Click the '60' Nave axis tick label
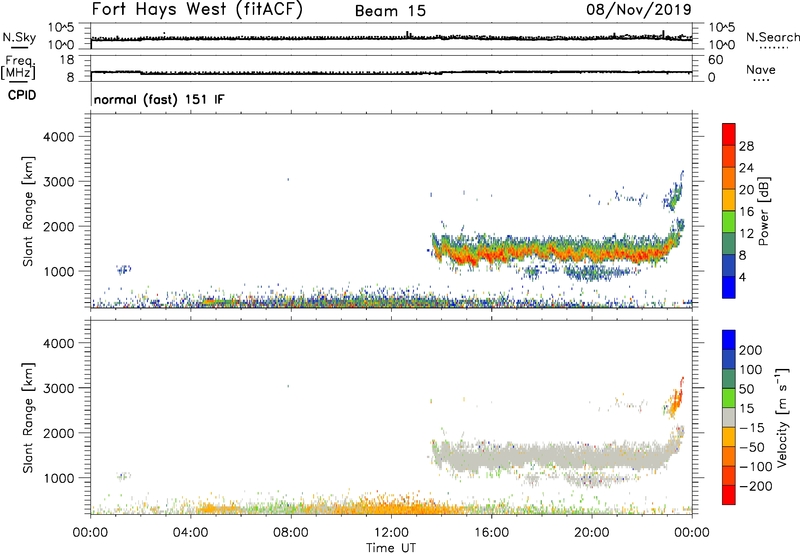The width and height of the screenshot is (800, 554). point(715,60)
